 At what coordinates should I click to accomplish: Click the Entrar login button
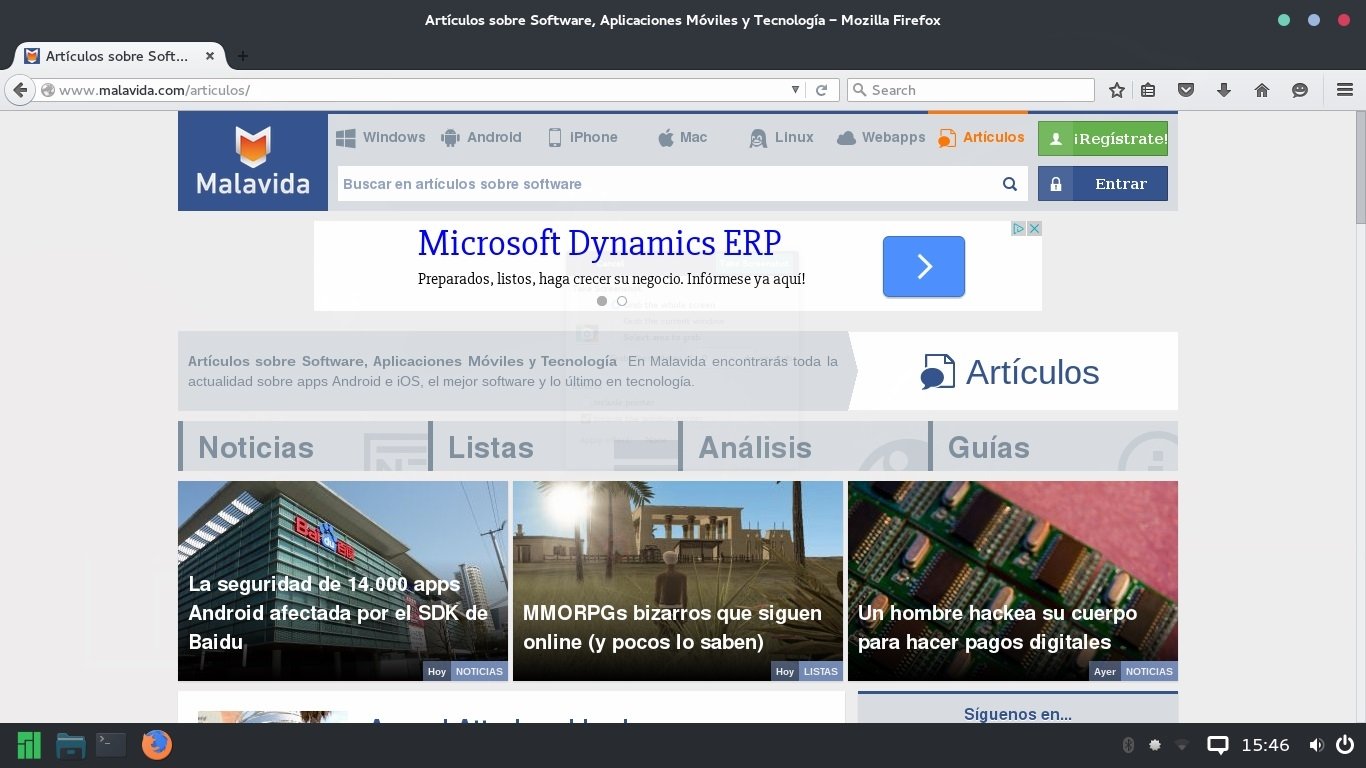[x=1103, y=184]
